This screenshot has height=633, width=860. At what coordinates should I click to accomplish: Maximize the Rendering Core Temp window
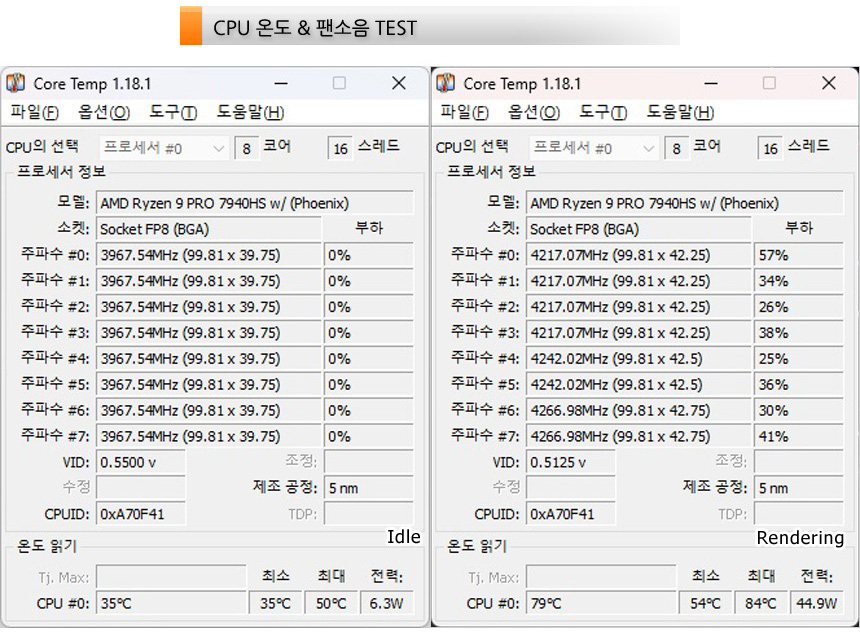(770, 83)
